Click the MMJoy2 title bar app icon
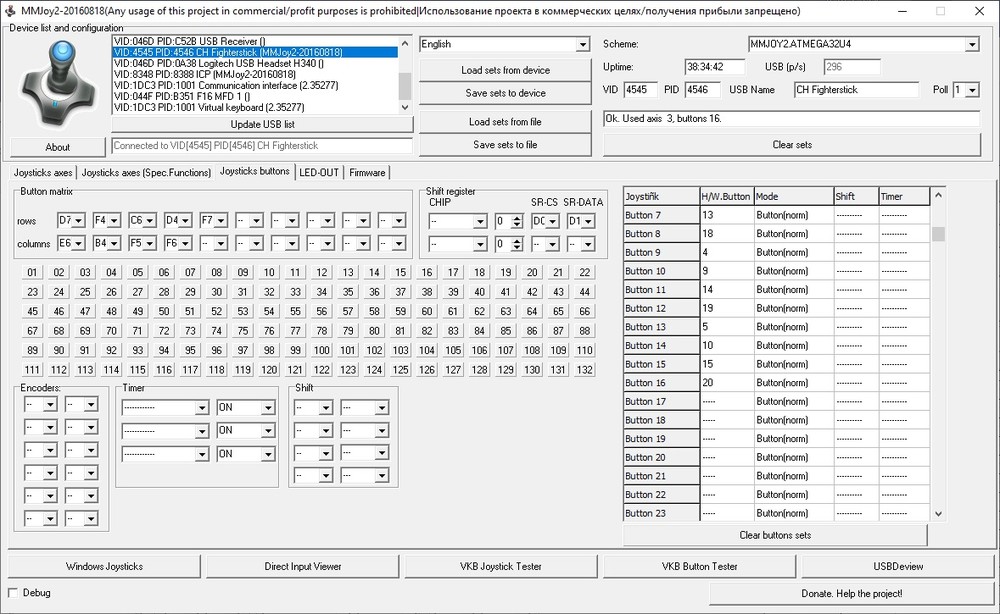The width and height of the screenshot is (1000, 614). tap(9, 10)
